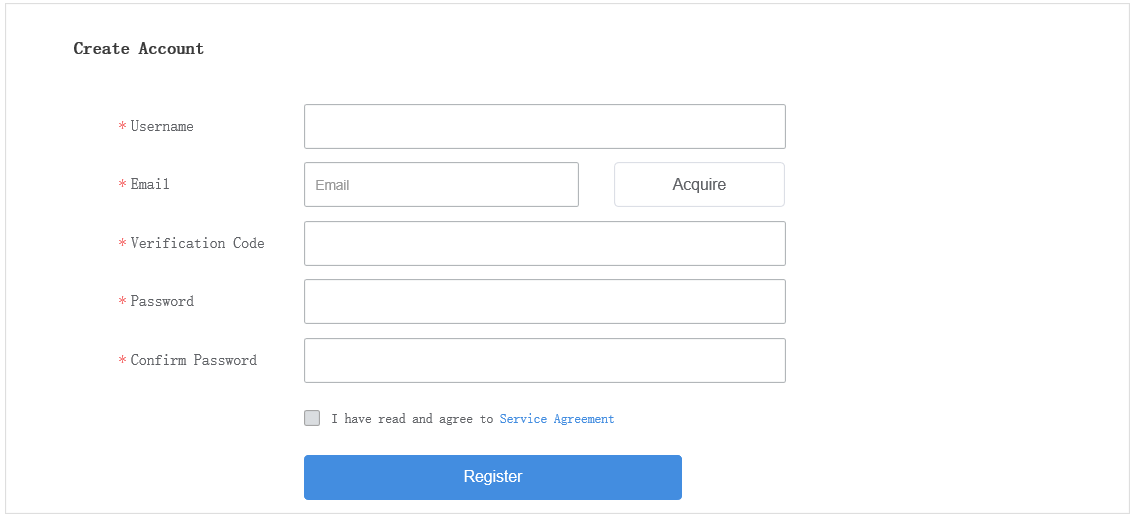
Task: Click the Username input field
Action: coord(544,126)
